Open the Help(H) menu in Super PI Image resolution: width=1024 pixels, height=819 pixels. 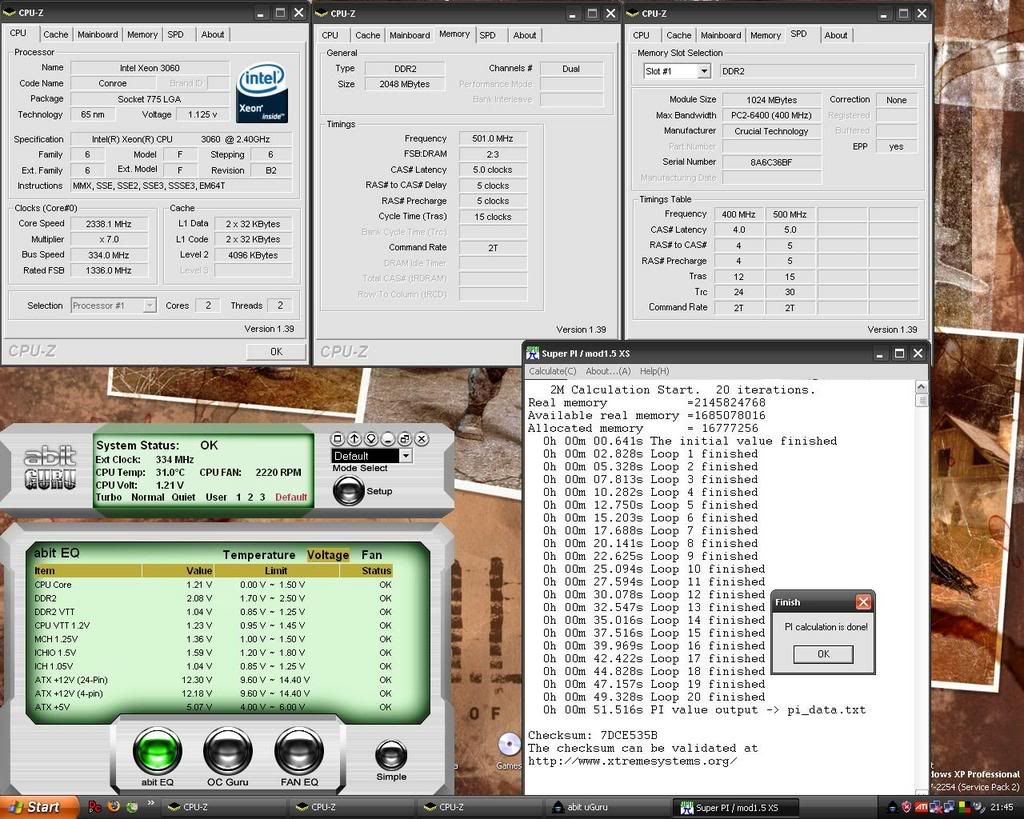[x=654, y=371]
